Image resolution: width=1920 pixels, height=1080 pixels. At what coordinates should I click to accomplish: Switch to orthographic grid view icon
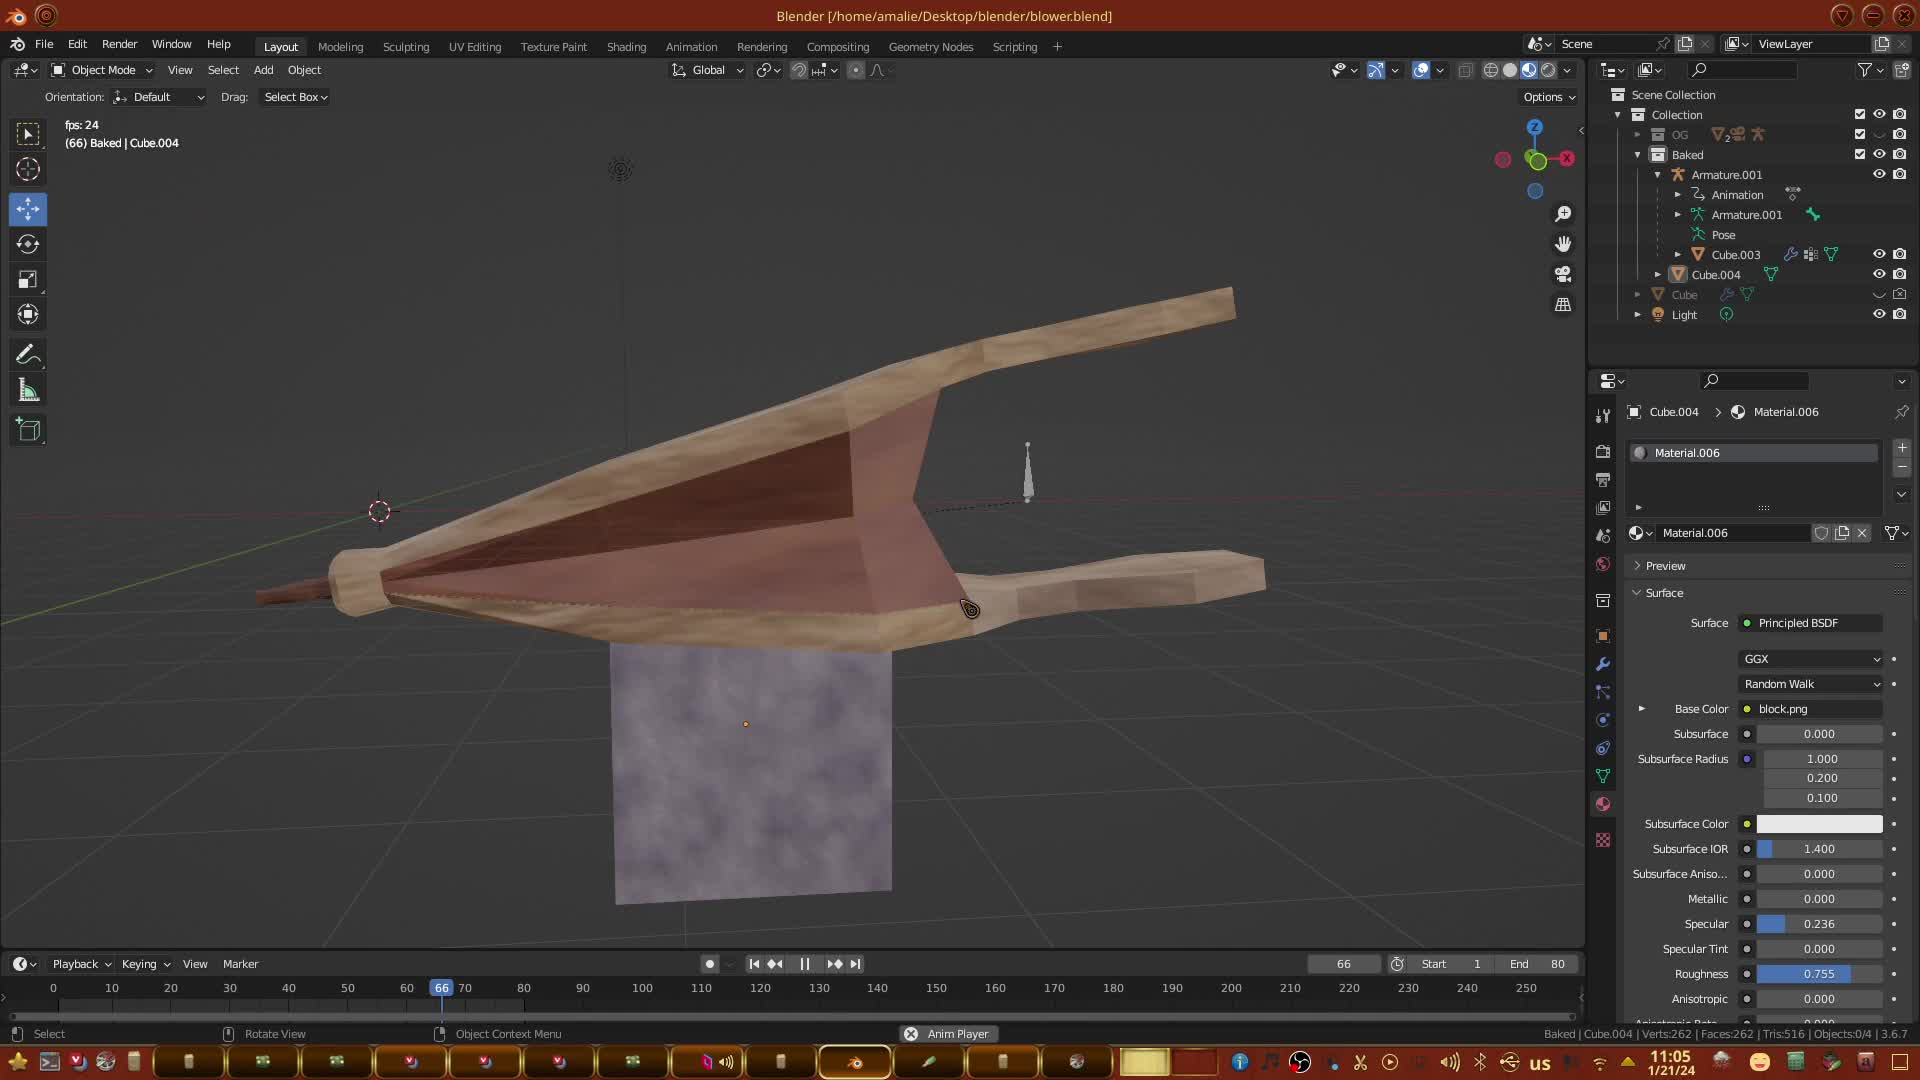[x=1563, y=304]
